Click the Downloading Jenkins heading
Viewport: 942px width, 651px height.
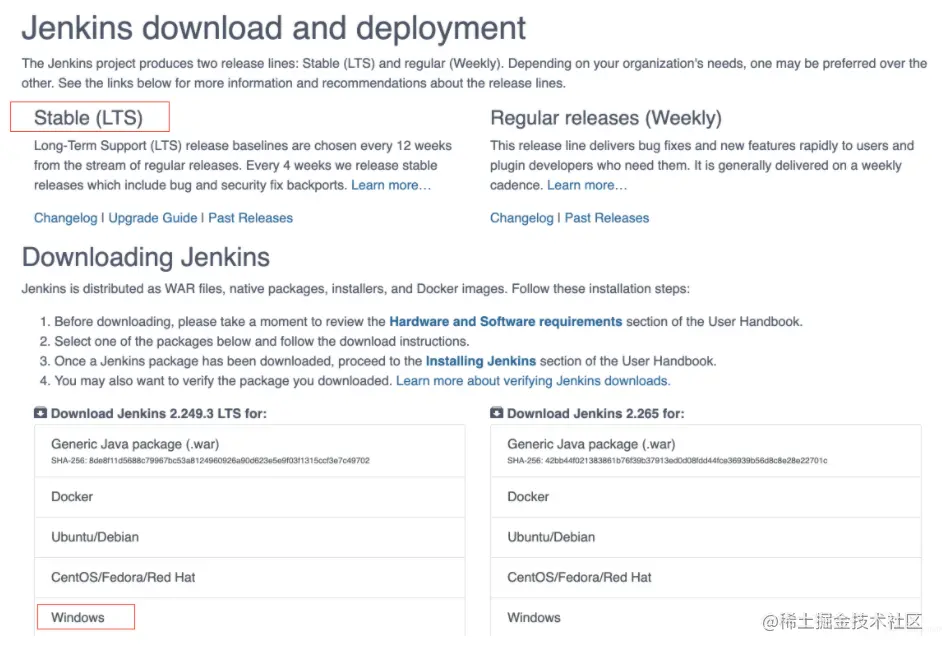146,257
